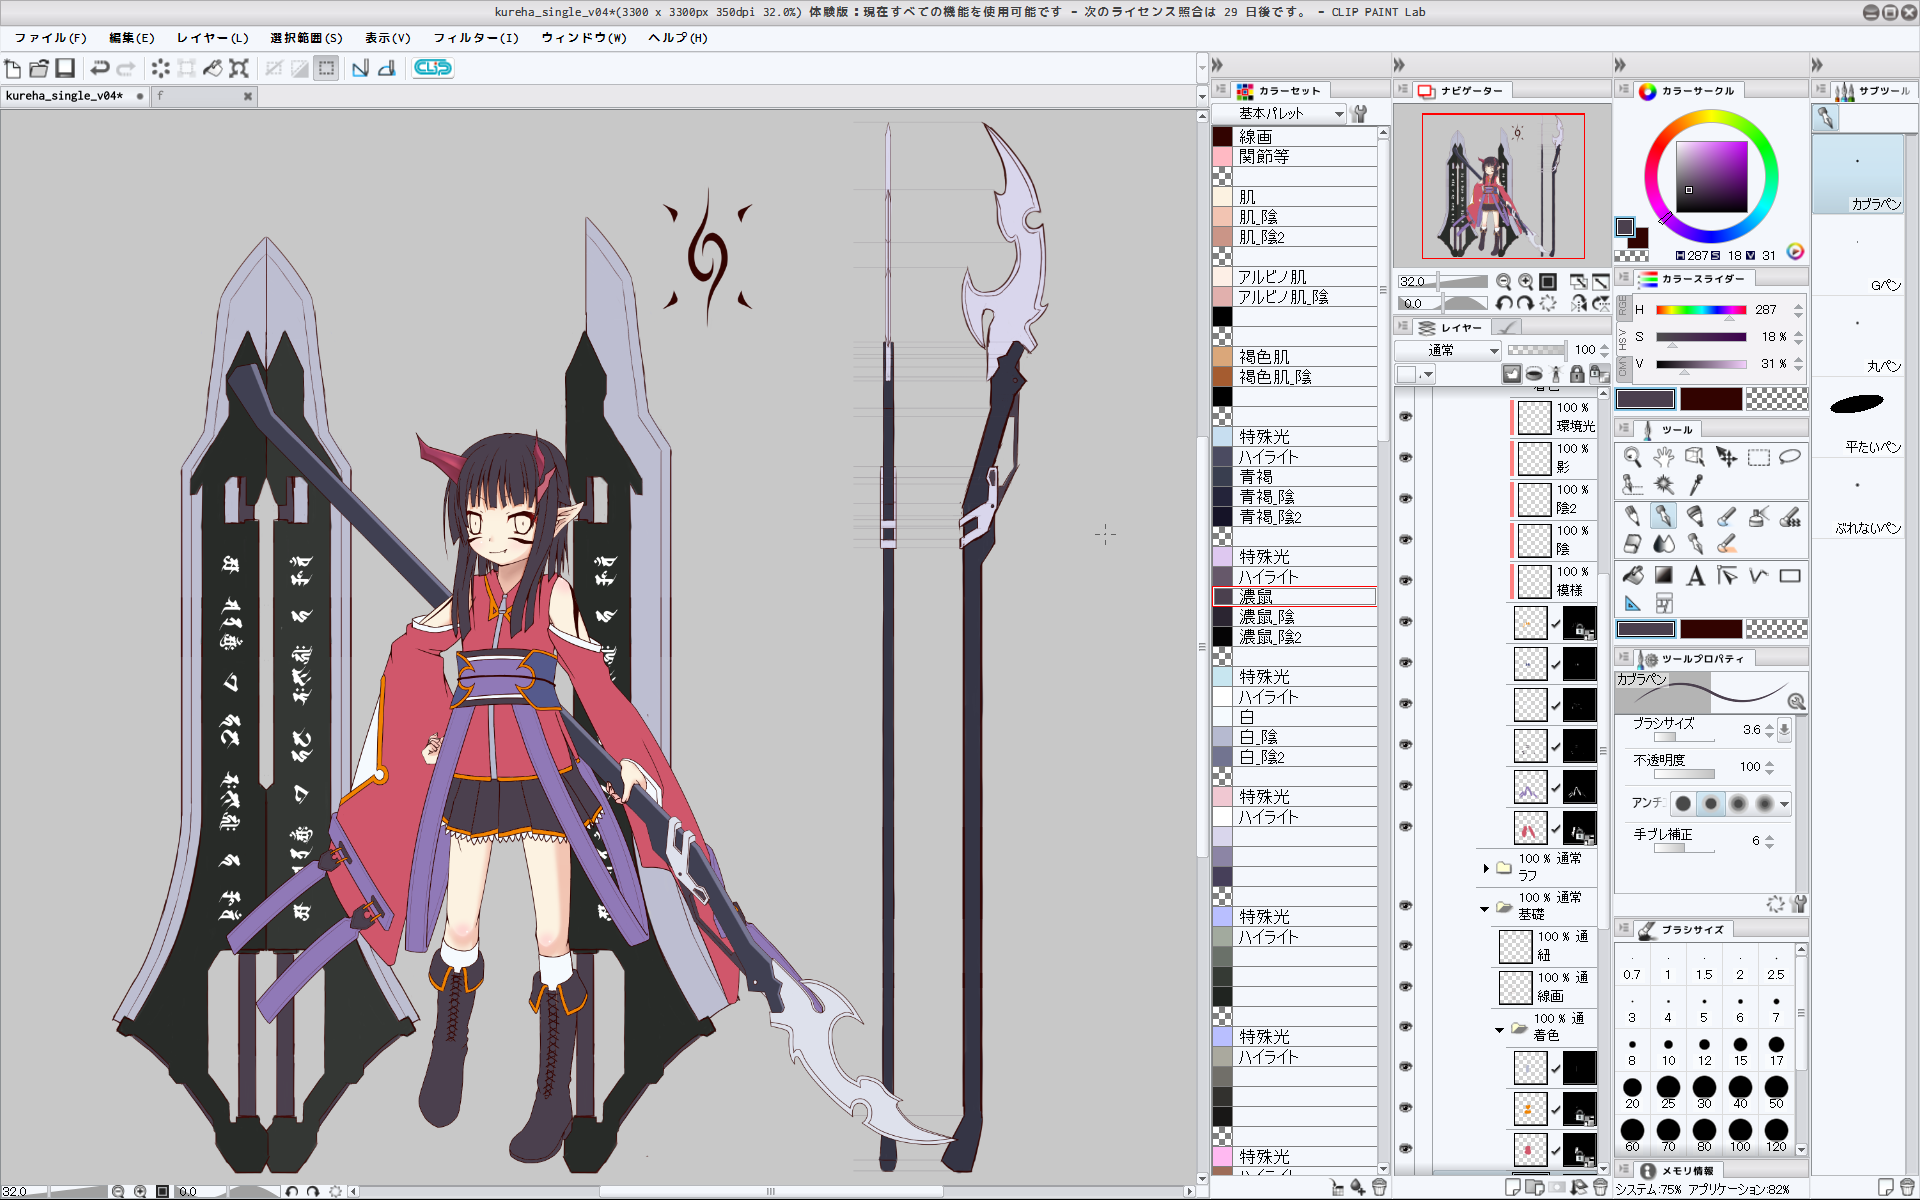
Task: Hide the 模様 layer with its eye
Action: pos(1405,580)
